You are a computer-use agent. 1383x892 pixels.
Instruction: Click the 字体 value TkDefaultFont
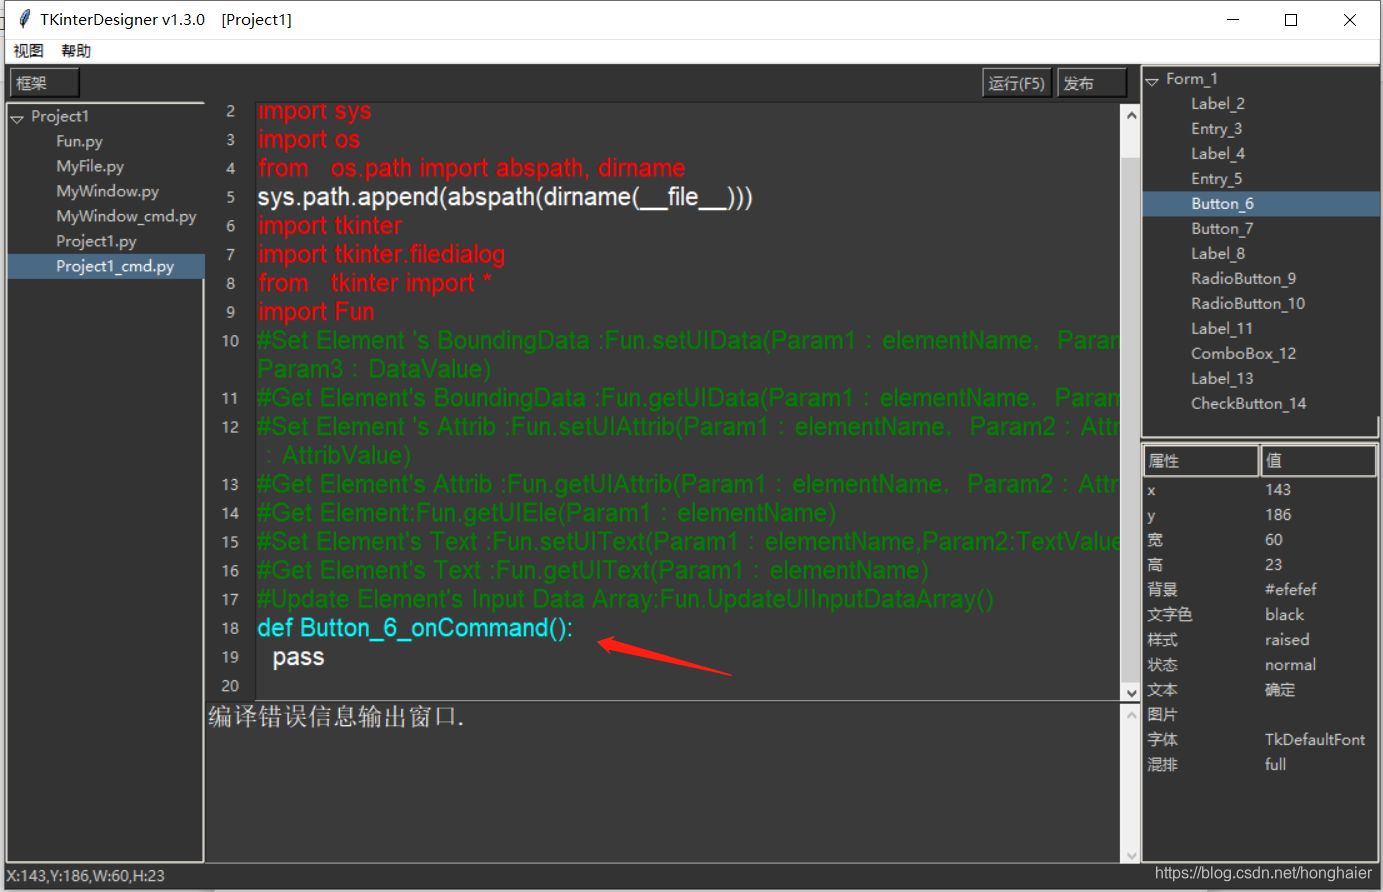tap(1315, 740)
